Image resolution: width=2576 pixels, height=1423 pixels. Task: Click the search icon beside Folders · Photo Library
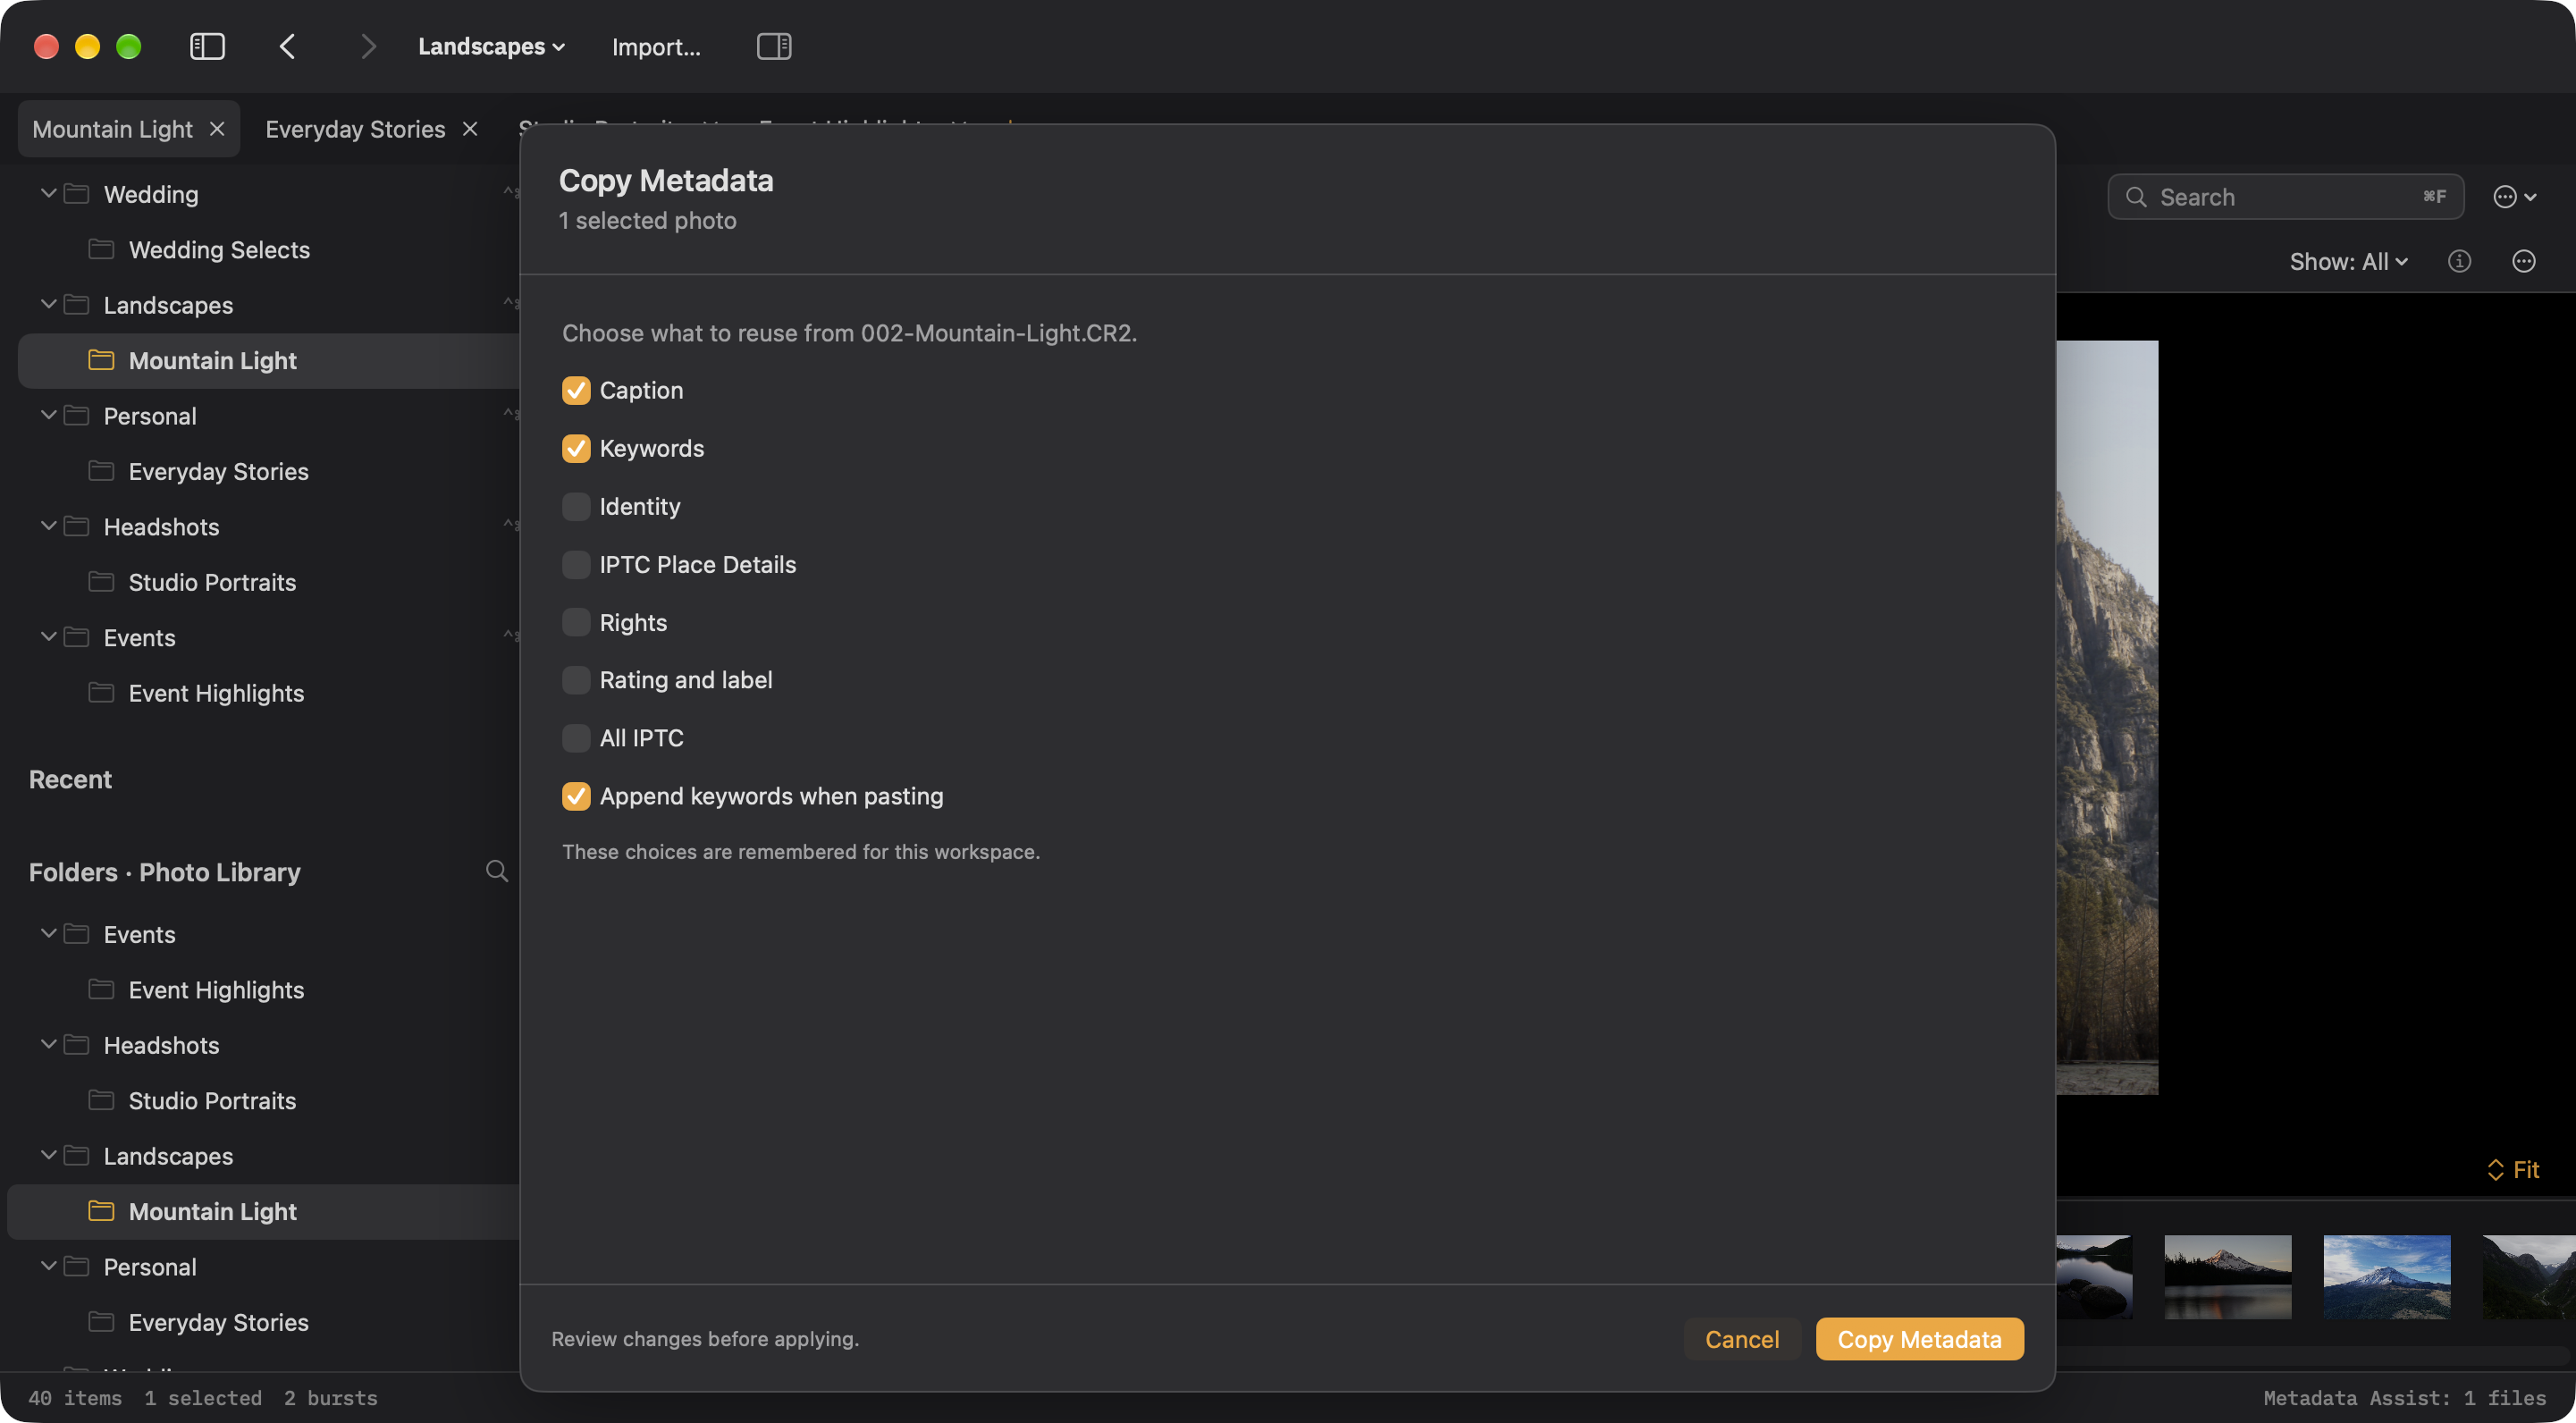(x=496, y=871)
